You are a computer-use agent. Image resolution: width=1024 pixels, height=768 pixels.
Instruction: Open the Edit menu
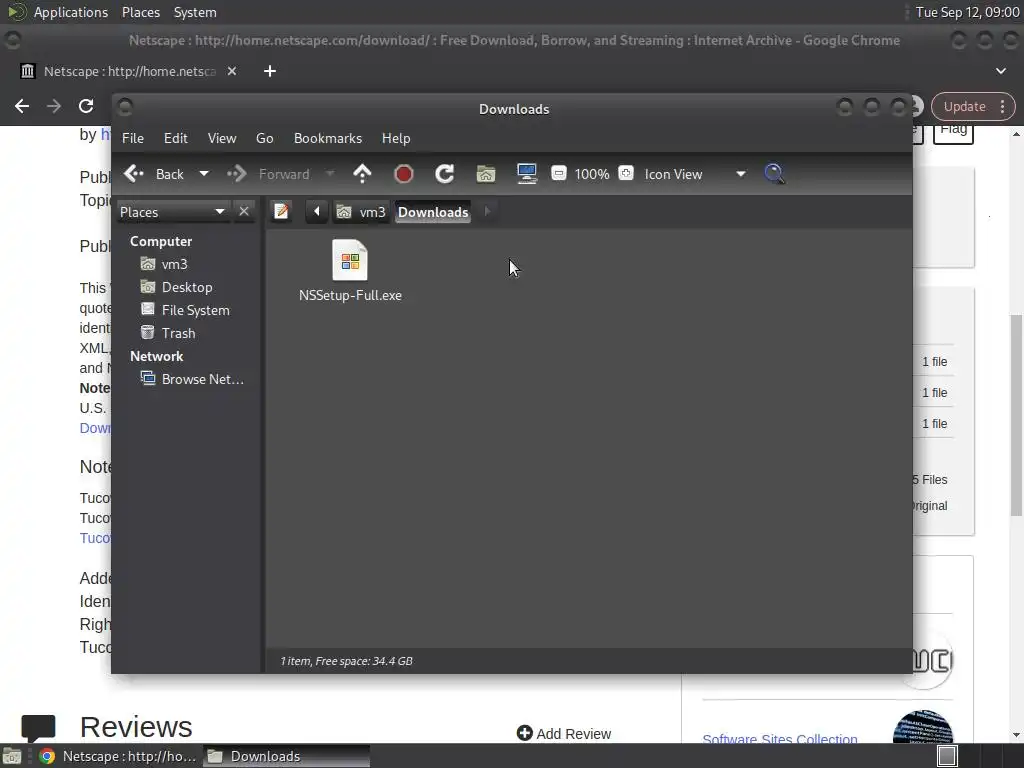176,138
